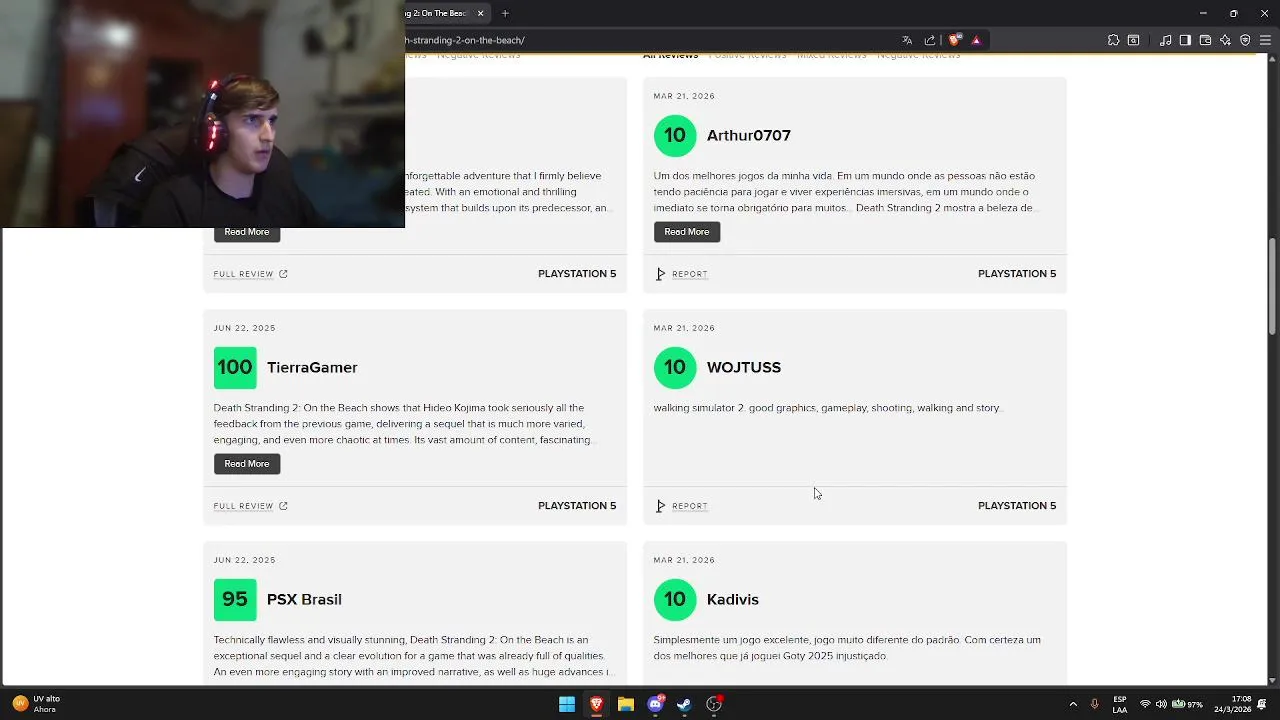Screen dimensions: 1280x720
Task: Toggle the browser sidebar panel icon
Action: coord(1185,40)
